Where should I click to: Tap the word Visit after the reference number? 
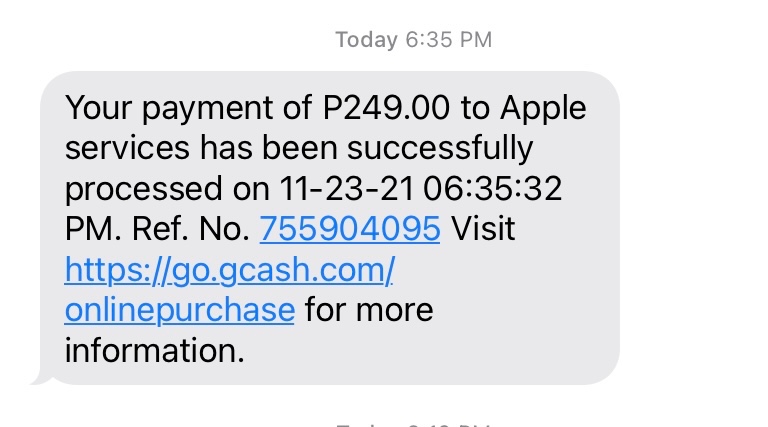483,229
